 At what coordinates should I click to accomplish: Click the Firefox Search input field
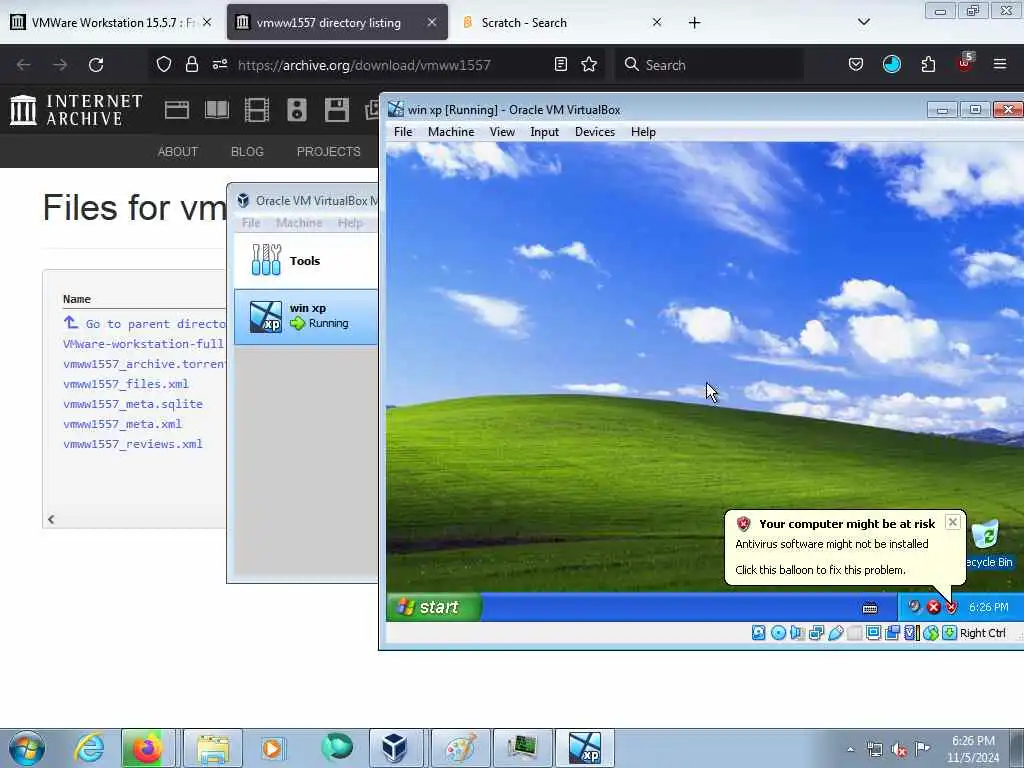[x=709, y=65]
